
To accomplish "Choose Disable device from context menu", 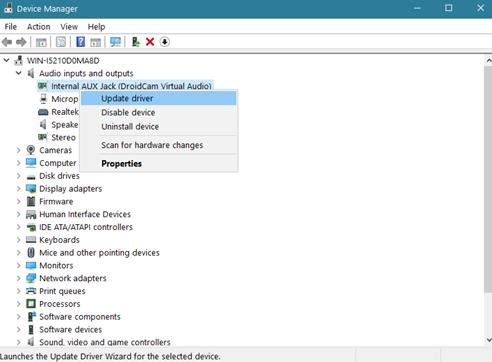I will (159, 112).
